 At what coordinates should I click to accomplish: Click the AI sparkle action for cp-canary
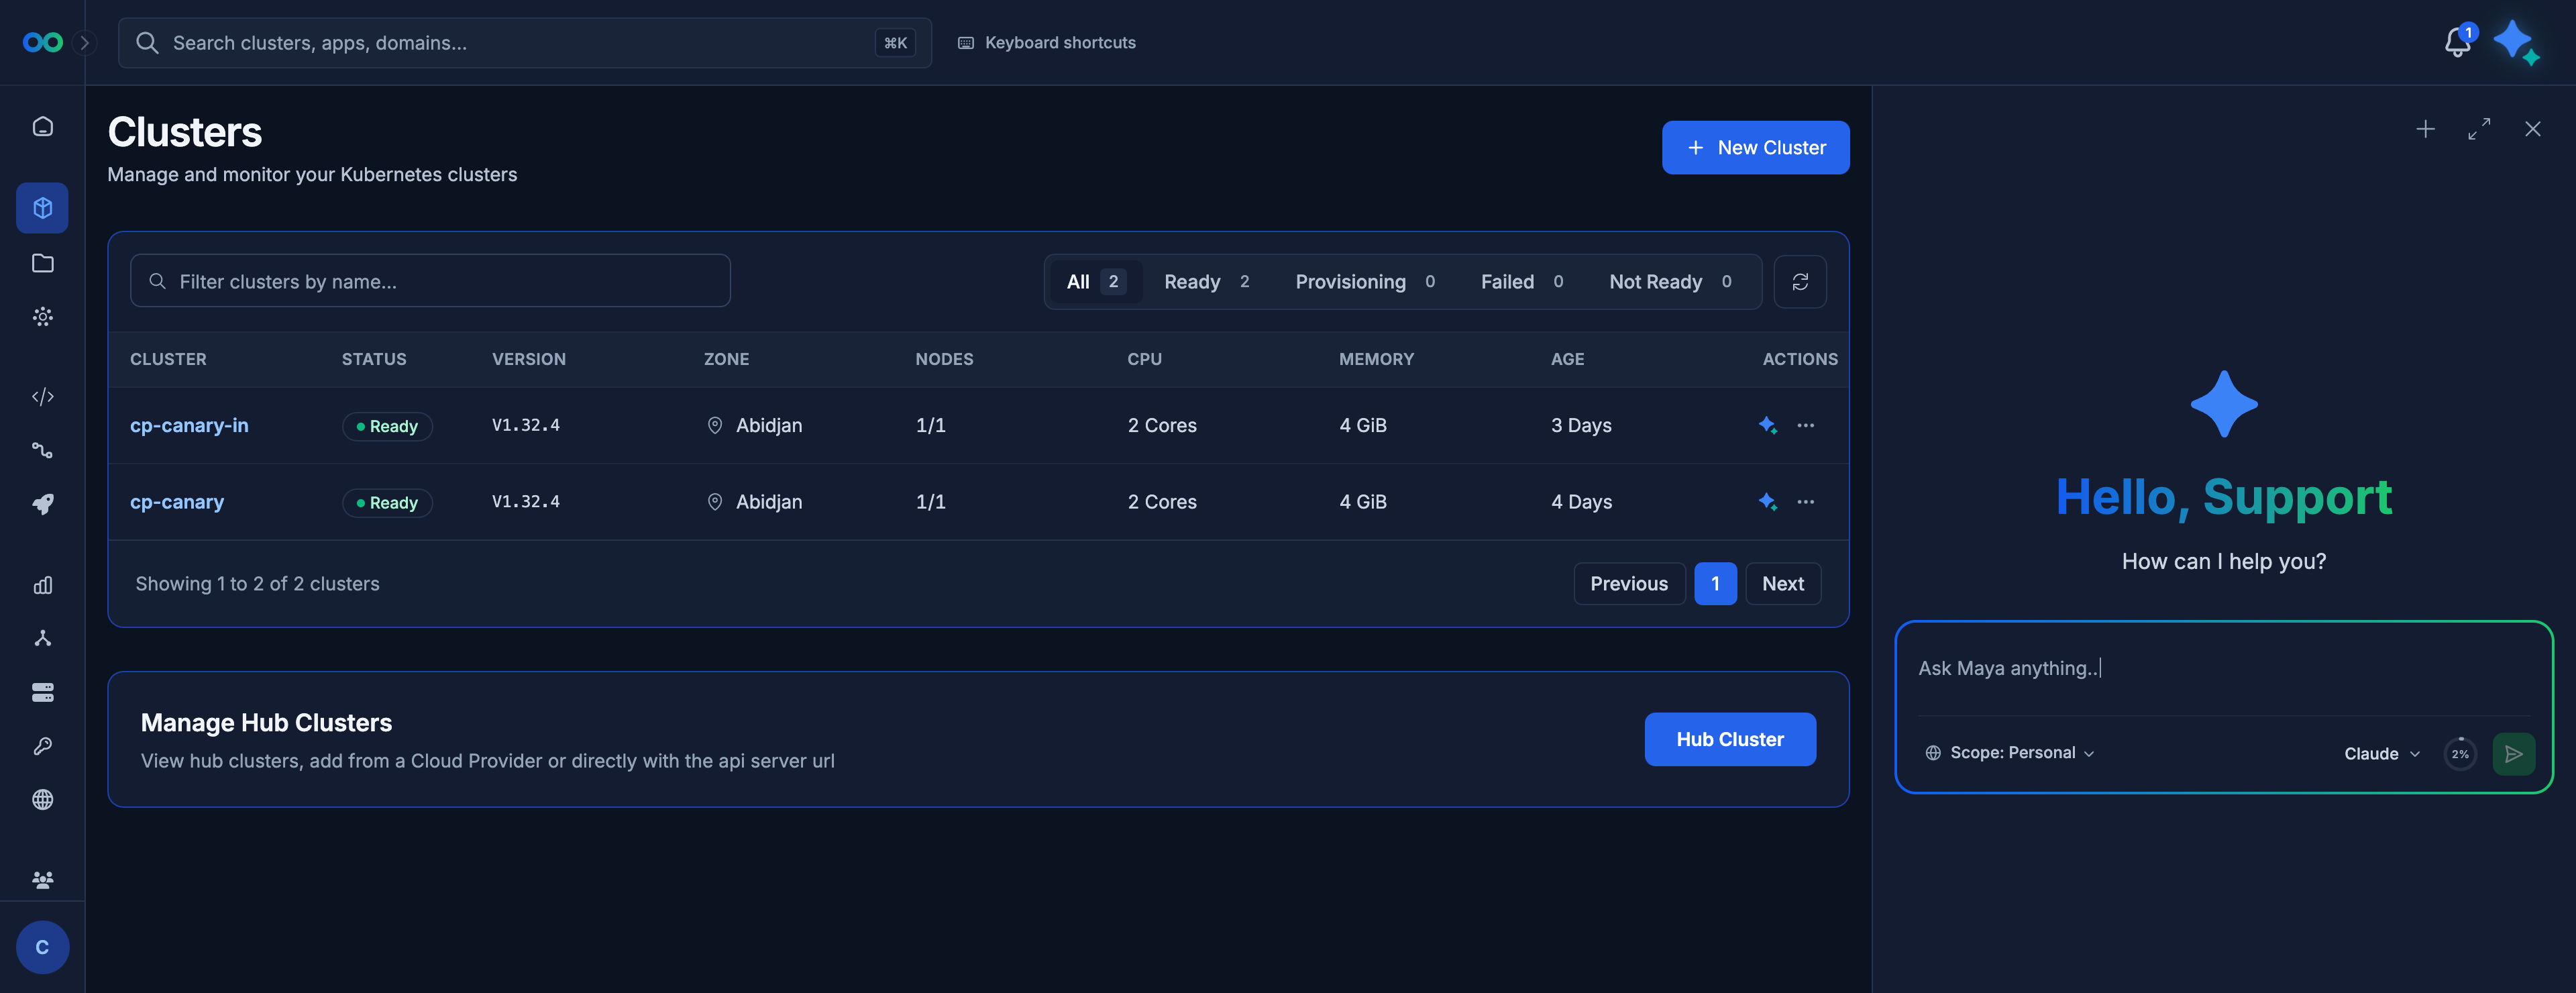(x=1767, y=502)
